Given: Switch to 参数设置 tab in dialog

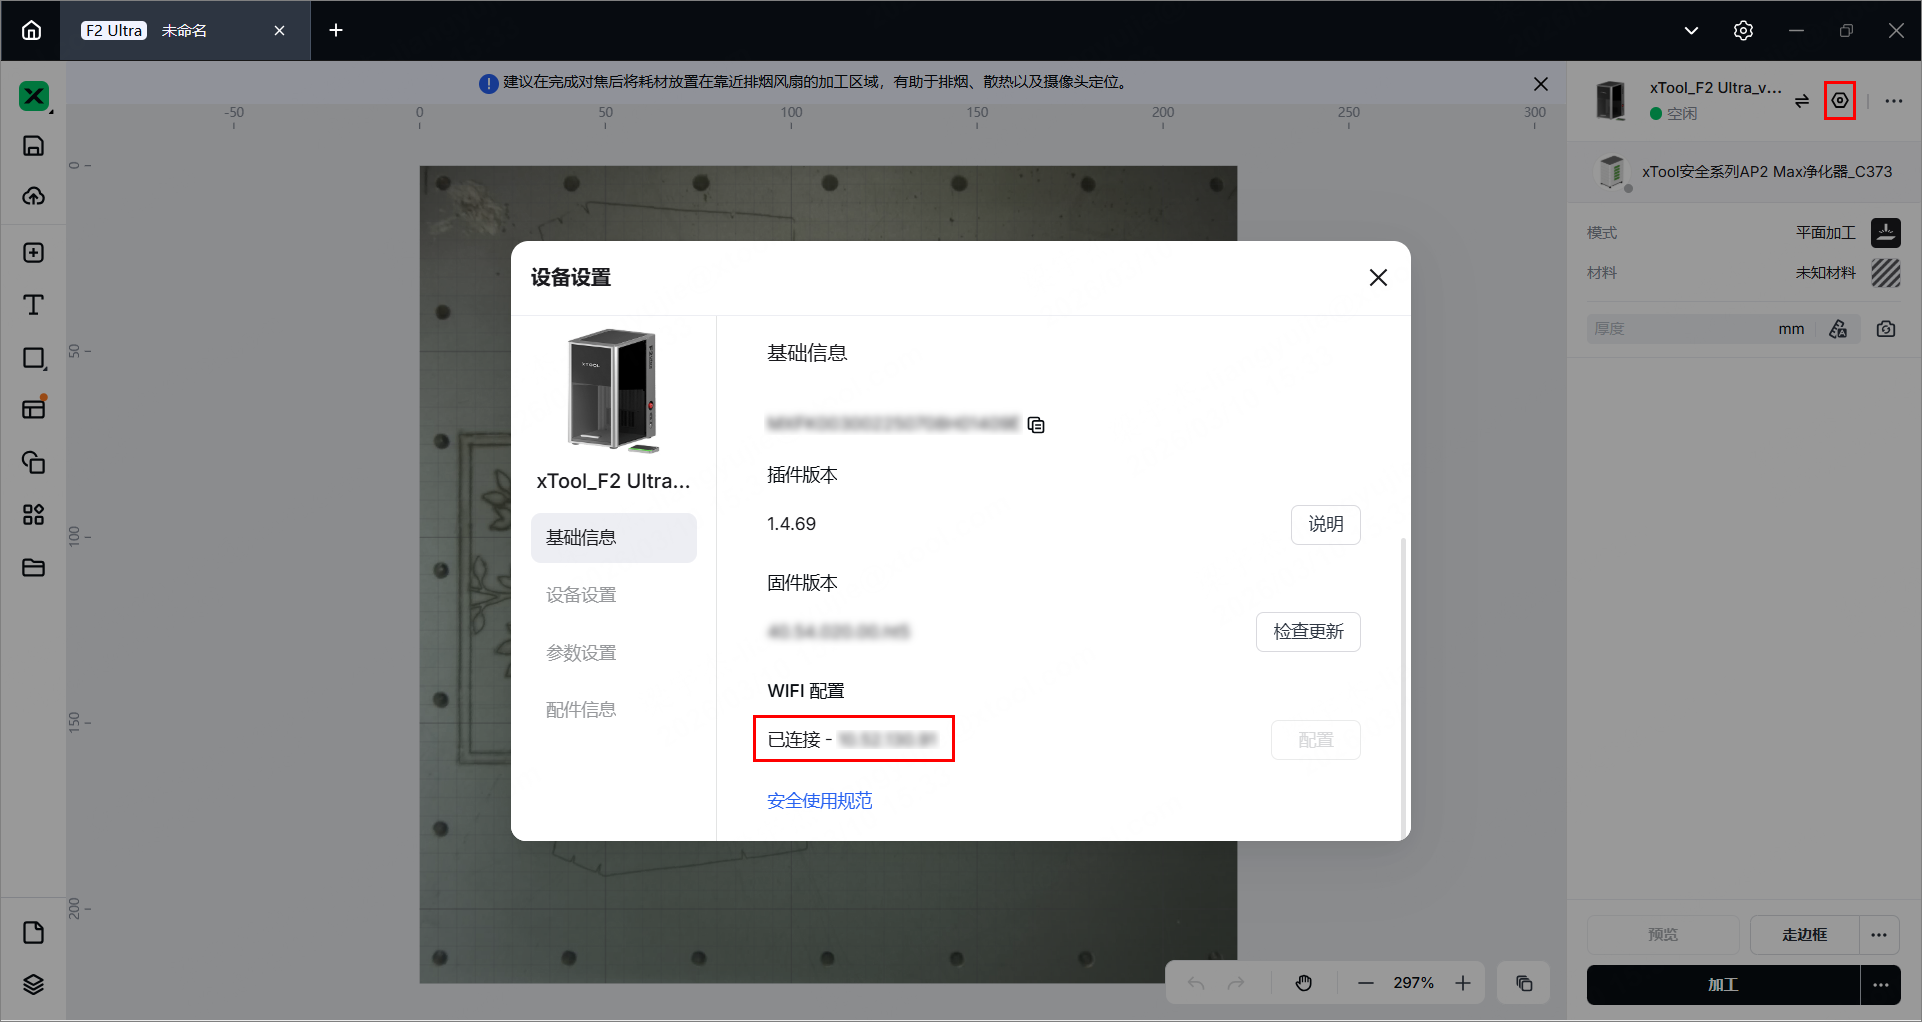Looking at the screenshot, I should [581, 653].
